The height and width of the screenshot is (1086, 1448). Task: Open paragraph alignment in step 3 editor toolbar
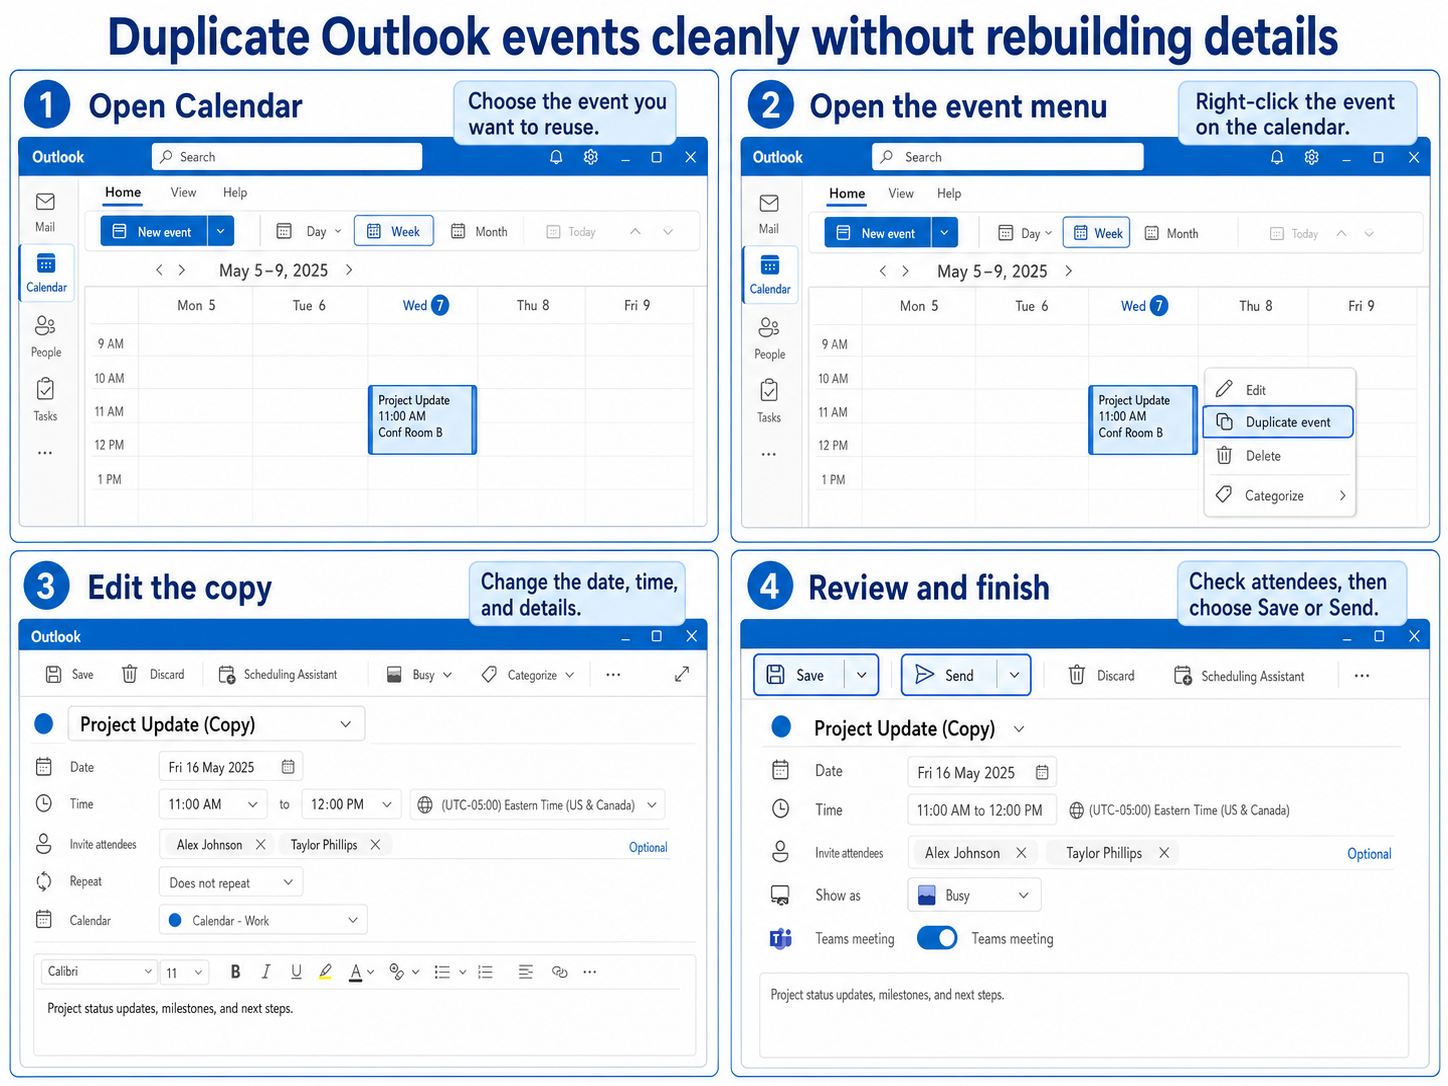tap(526, 972)
